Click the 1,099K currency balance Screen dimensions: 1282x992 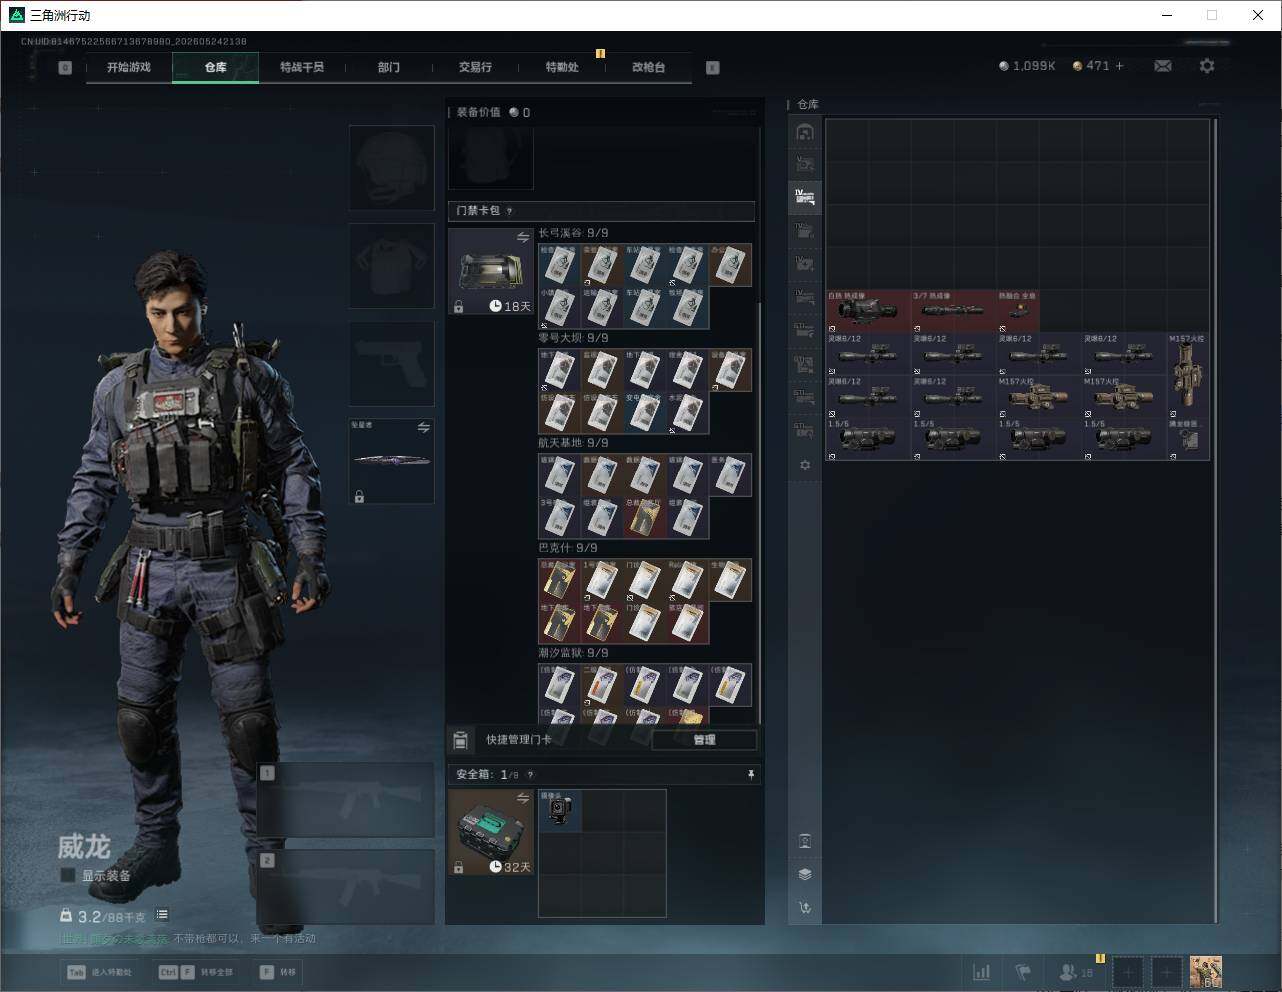1027,66
